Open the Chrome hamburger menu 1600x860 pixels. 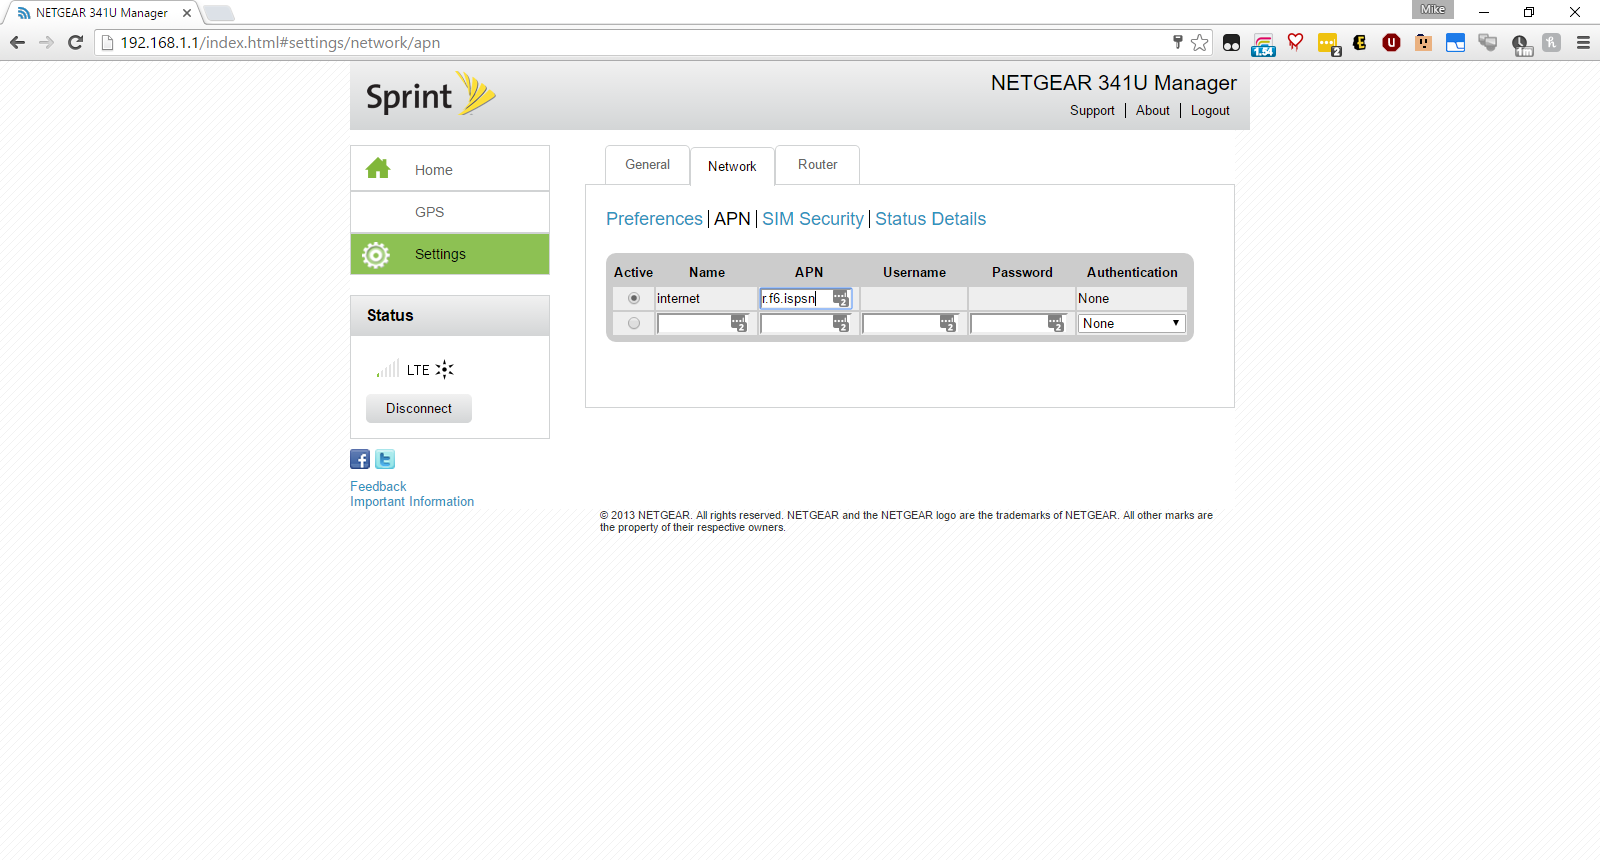tap(1583, 42)
